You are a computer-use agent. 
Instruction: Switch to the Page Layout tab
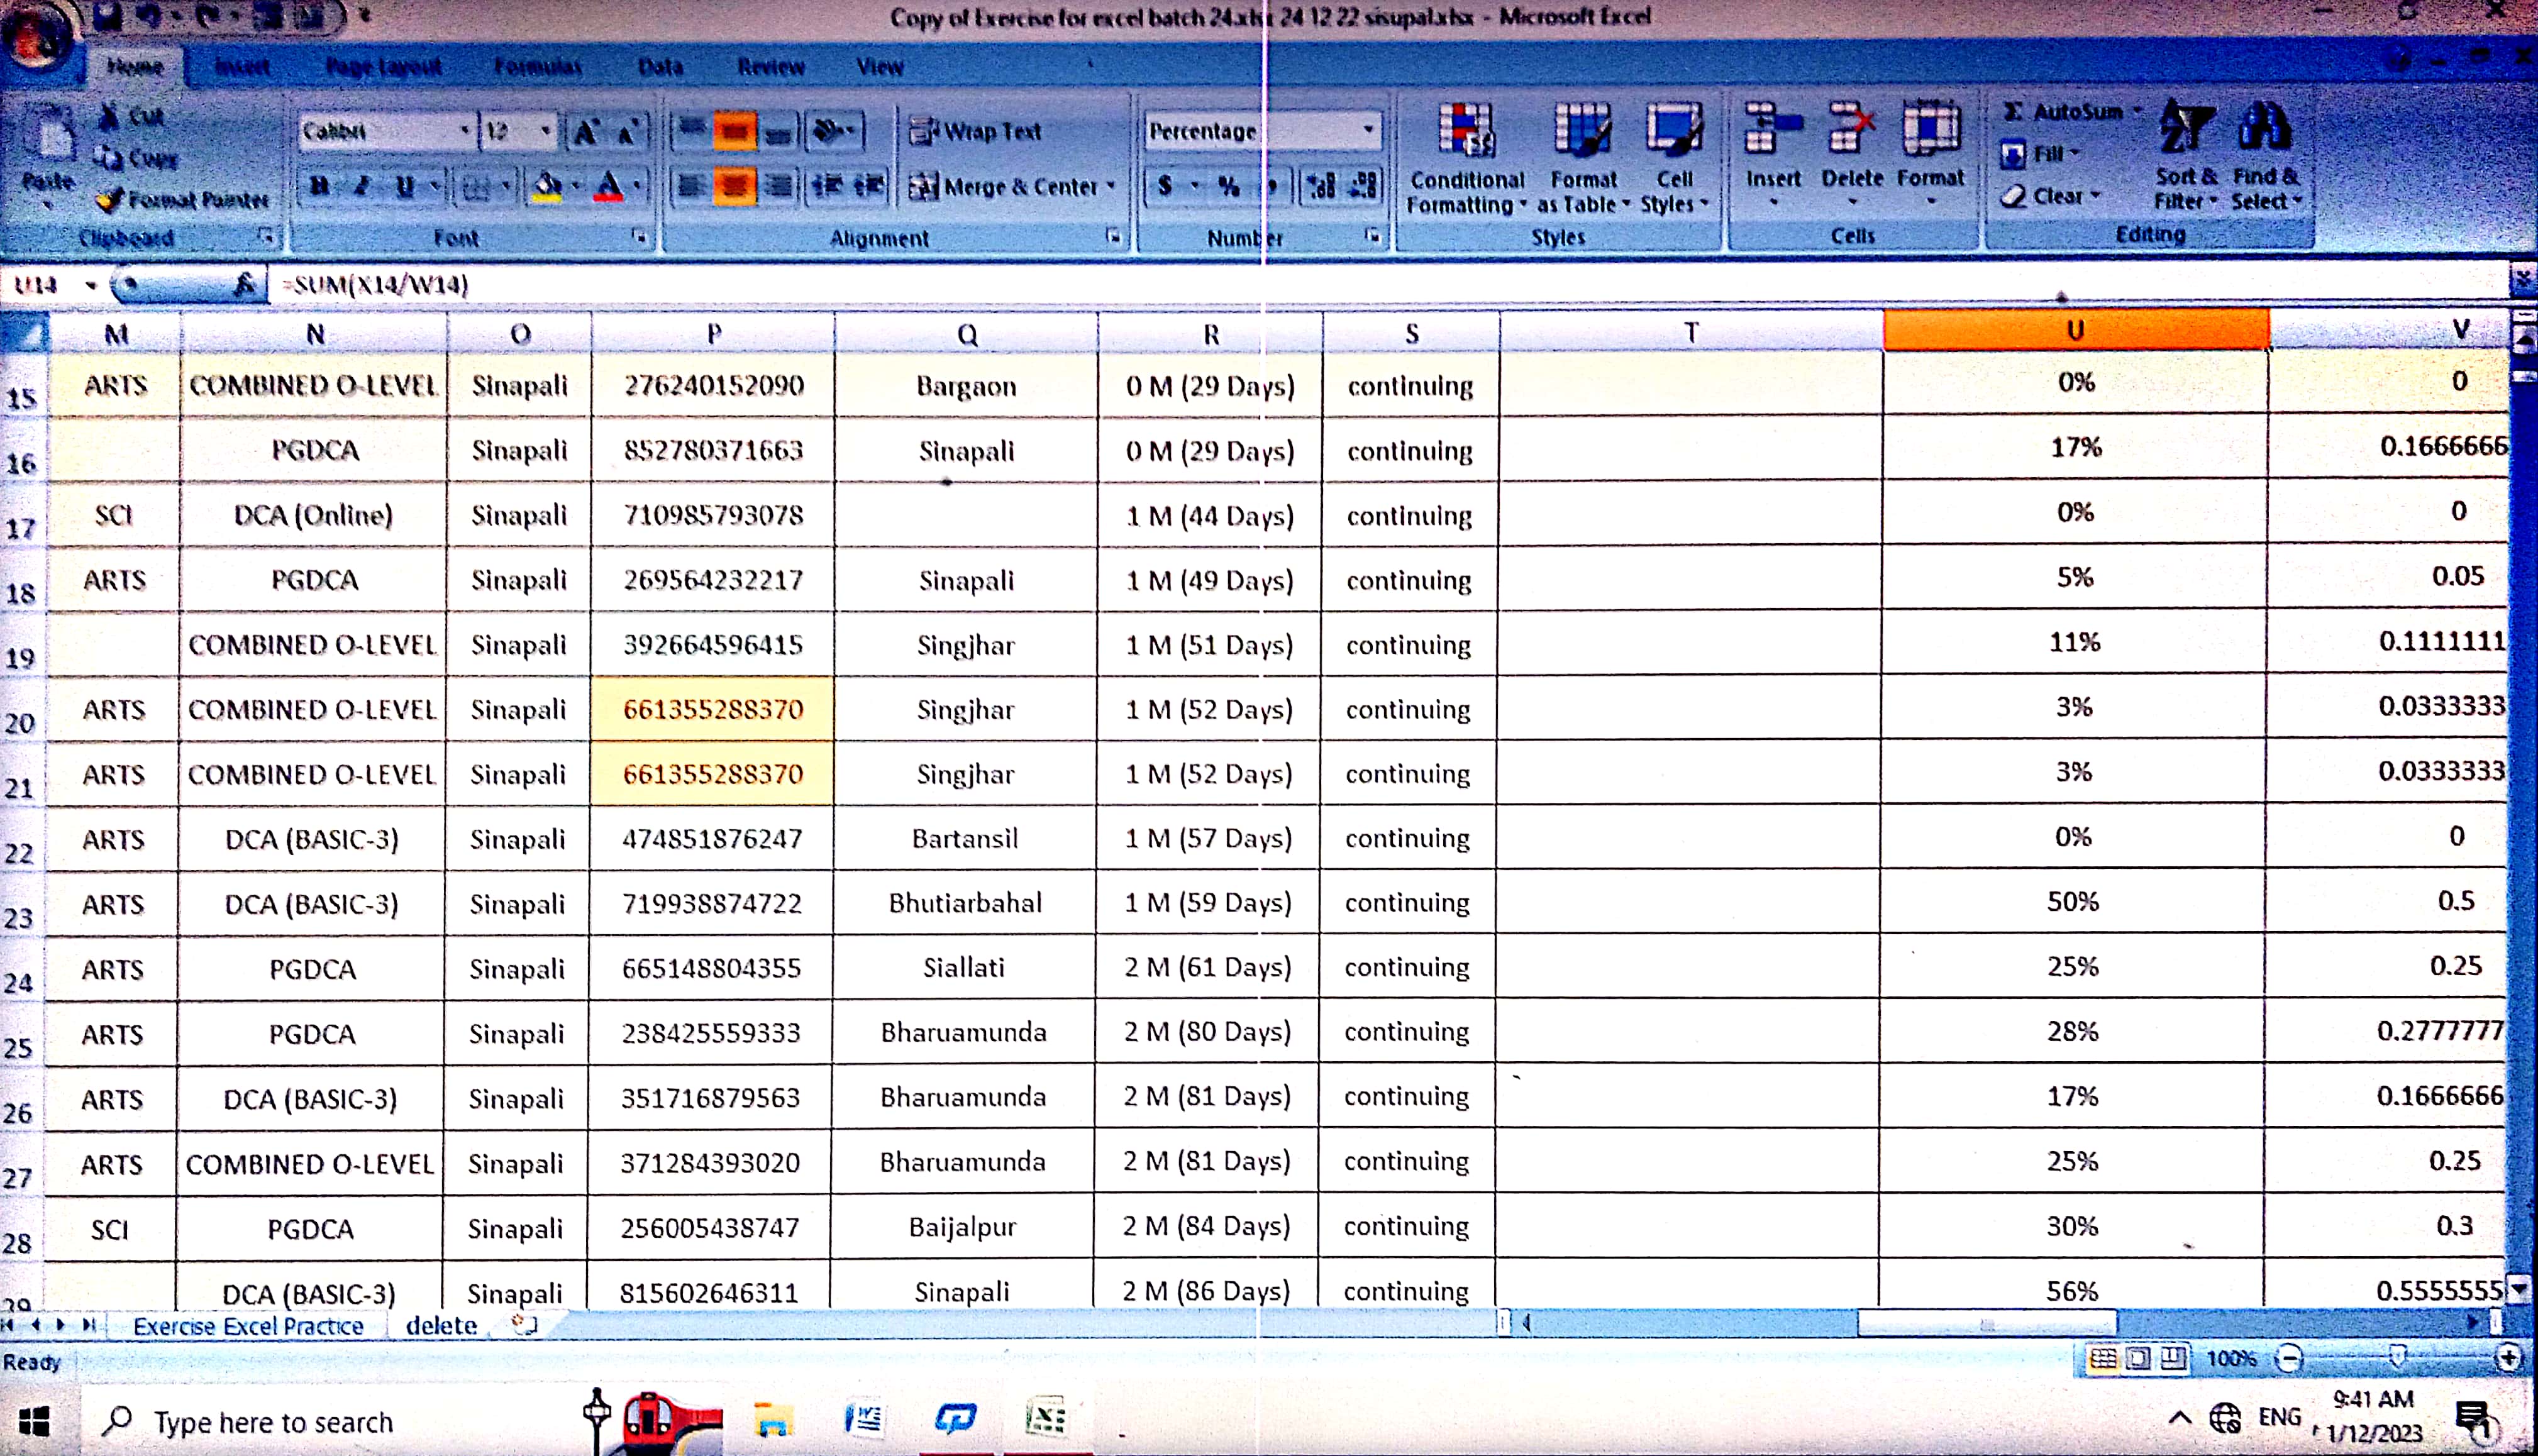click(x=383, y=67)
